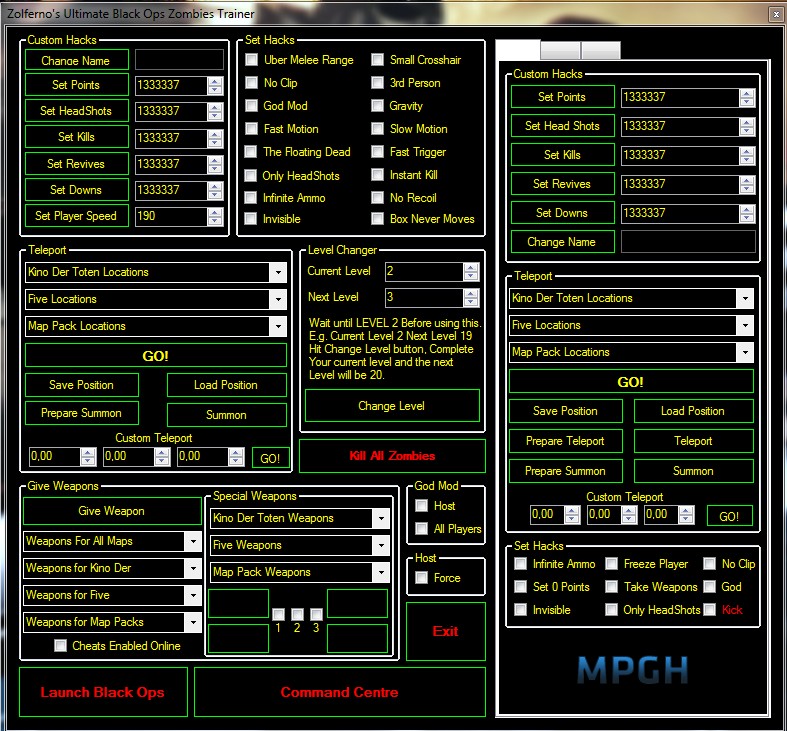Switch to the middle blank tab
This screenshot has width=787, height=731.
click(560, 50)
